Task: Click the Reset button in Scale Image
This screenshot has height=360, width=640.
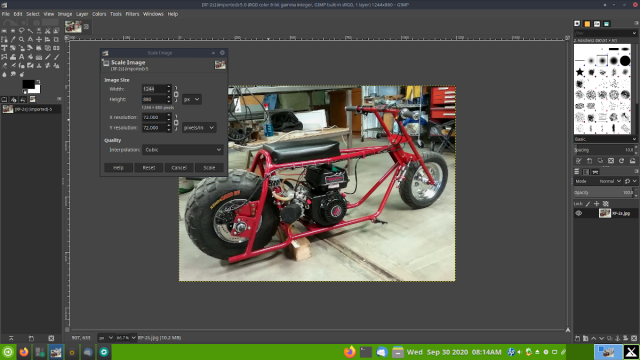Action: click(149, 168)
